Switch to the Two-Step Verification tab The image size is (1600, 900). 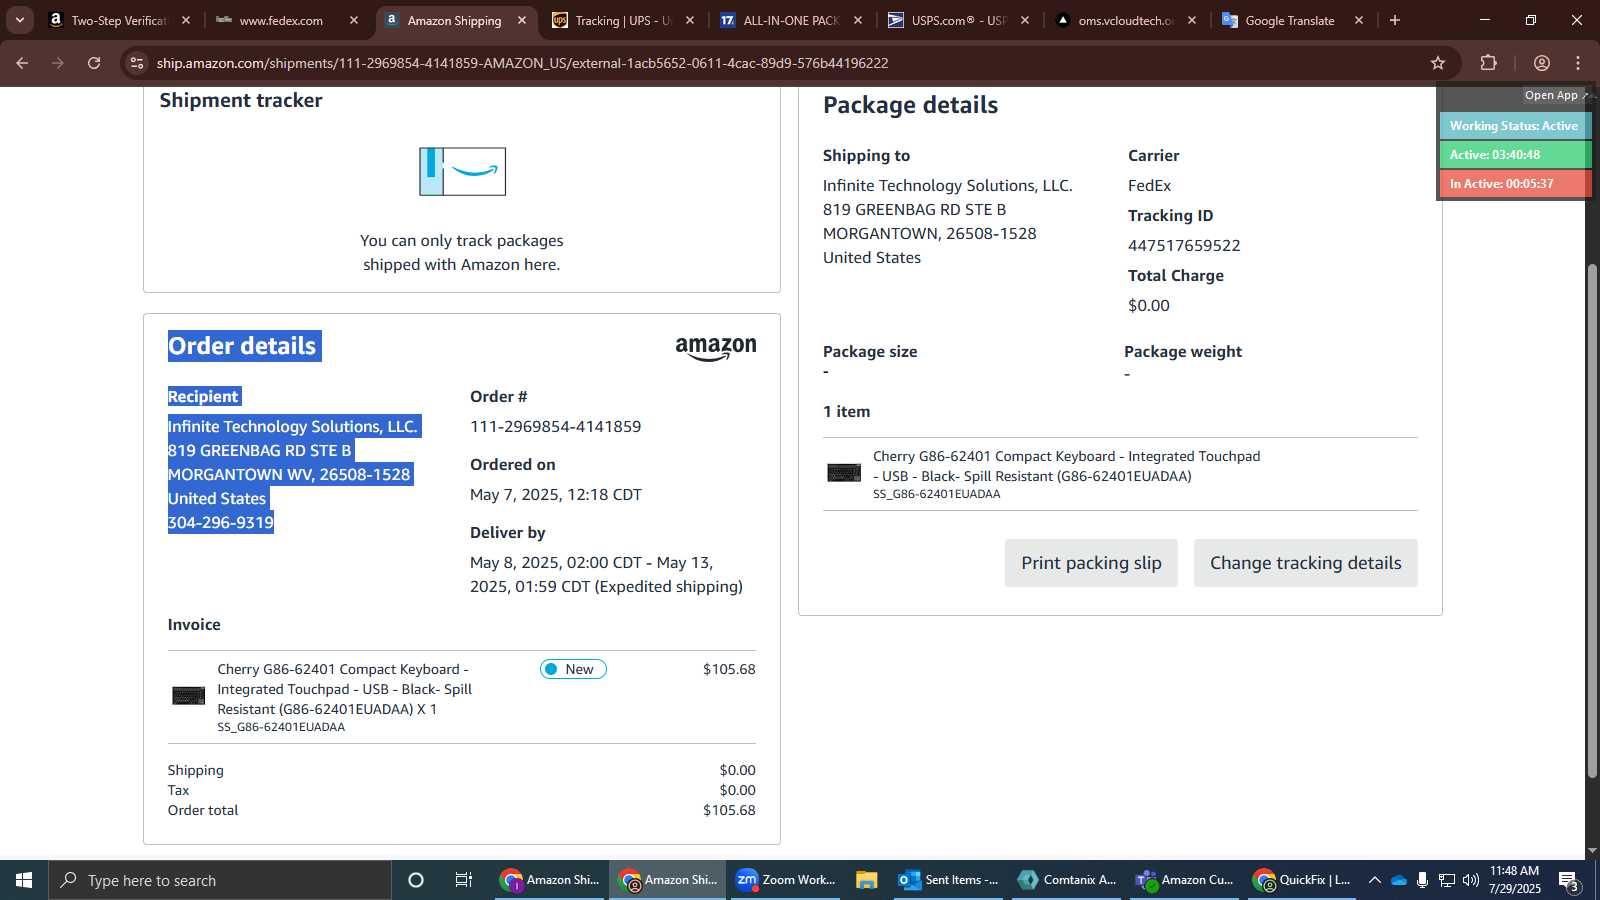pos(119,20)
